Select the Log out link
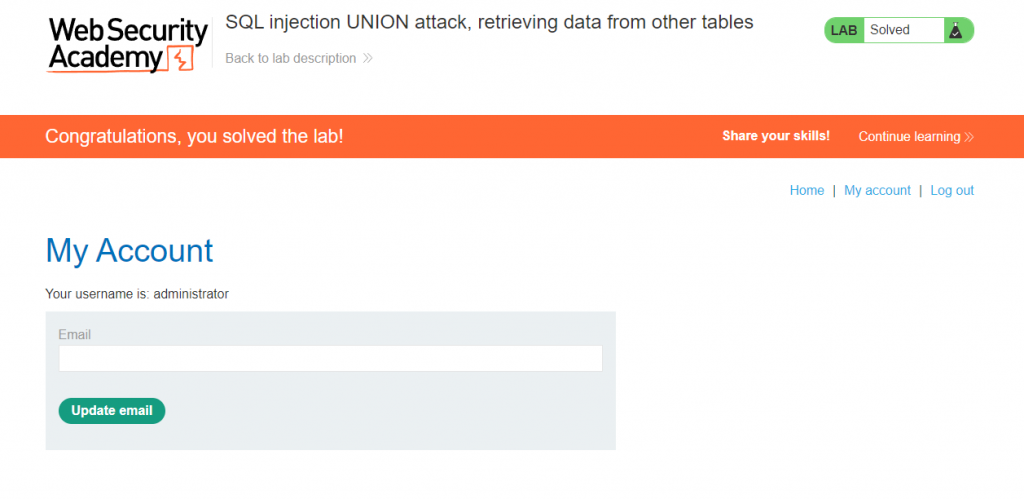 point(952,190)
